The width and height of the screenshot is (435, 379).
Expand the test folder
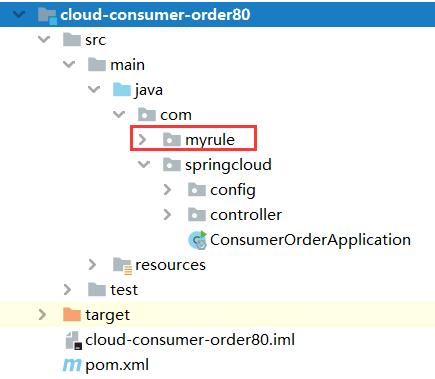click(x=67, y=290)
